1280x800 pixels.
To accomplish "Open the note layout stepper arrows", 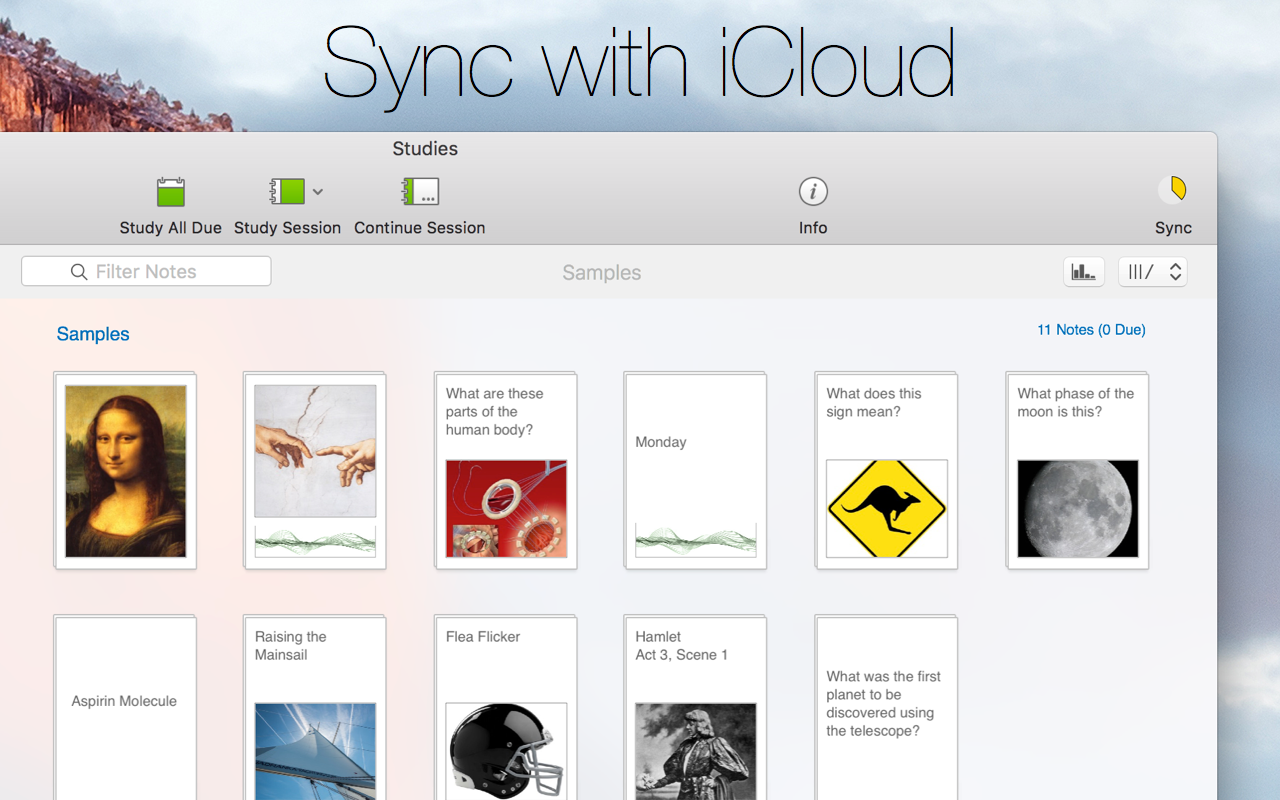I will (x=1175, y=271).
